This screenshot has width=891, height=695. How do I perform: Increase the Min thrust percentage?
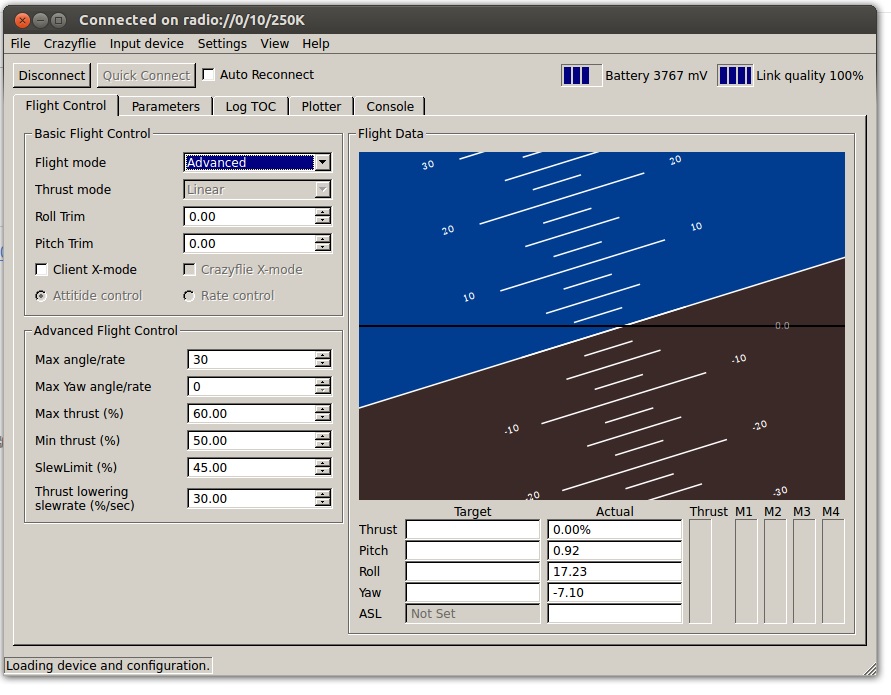pyautogui.click(x=322, y=436)
